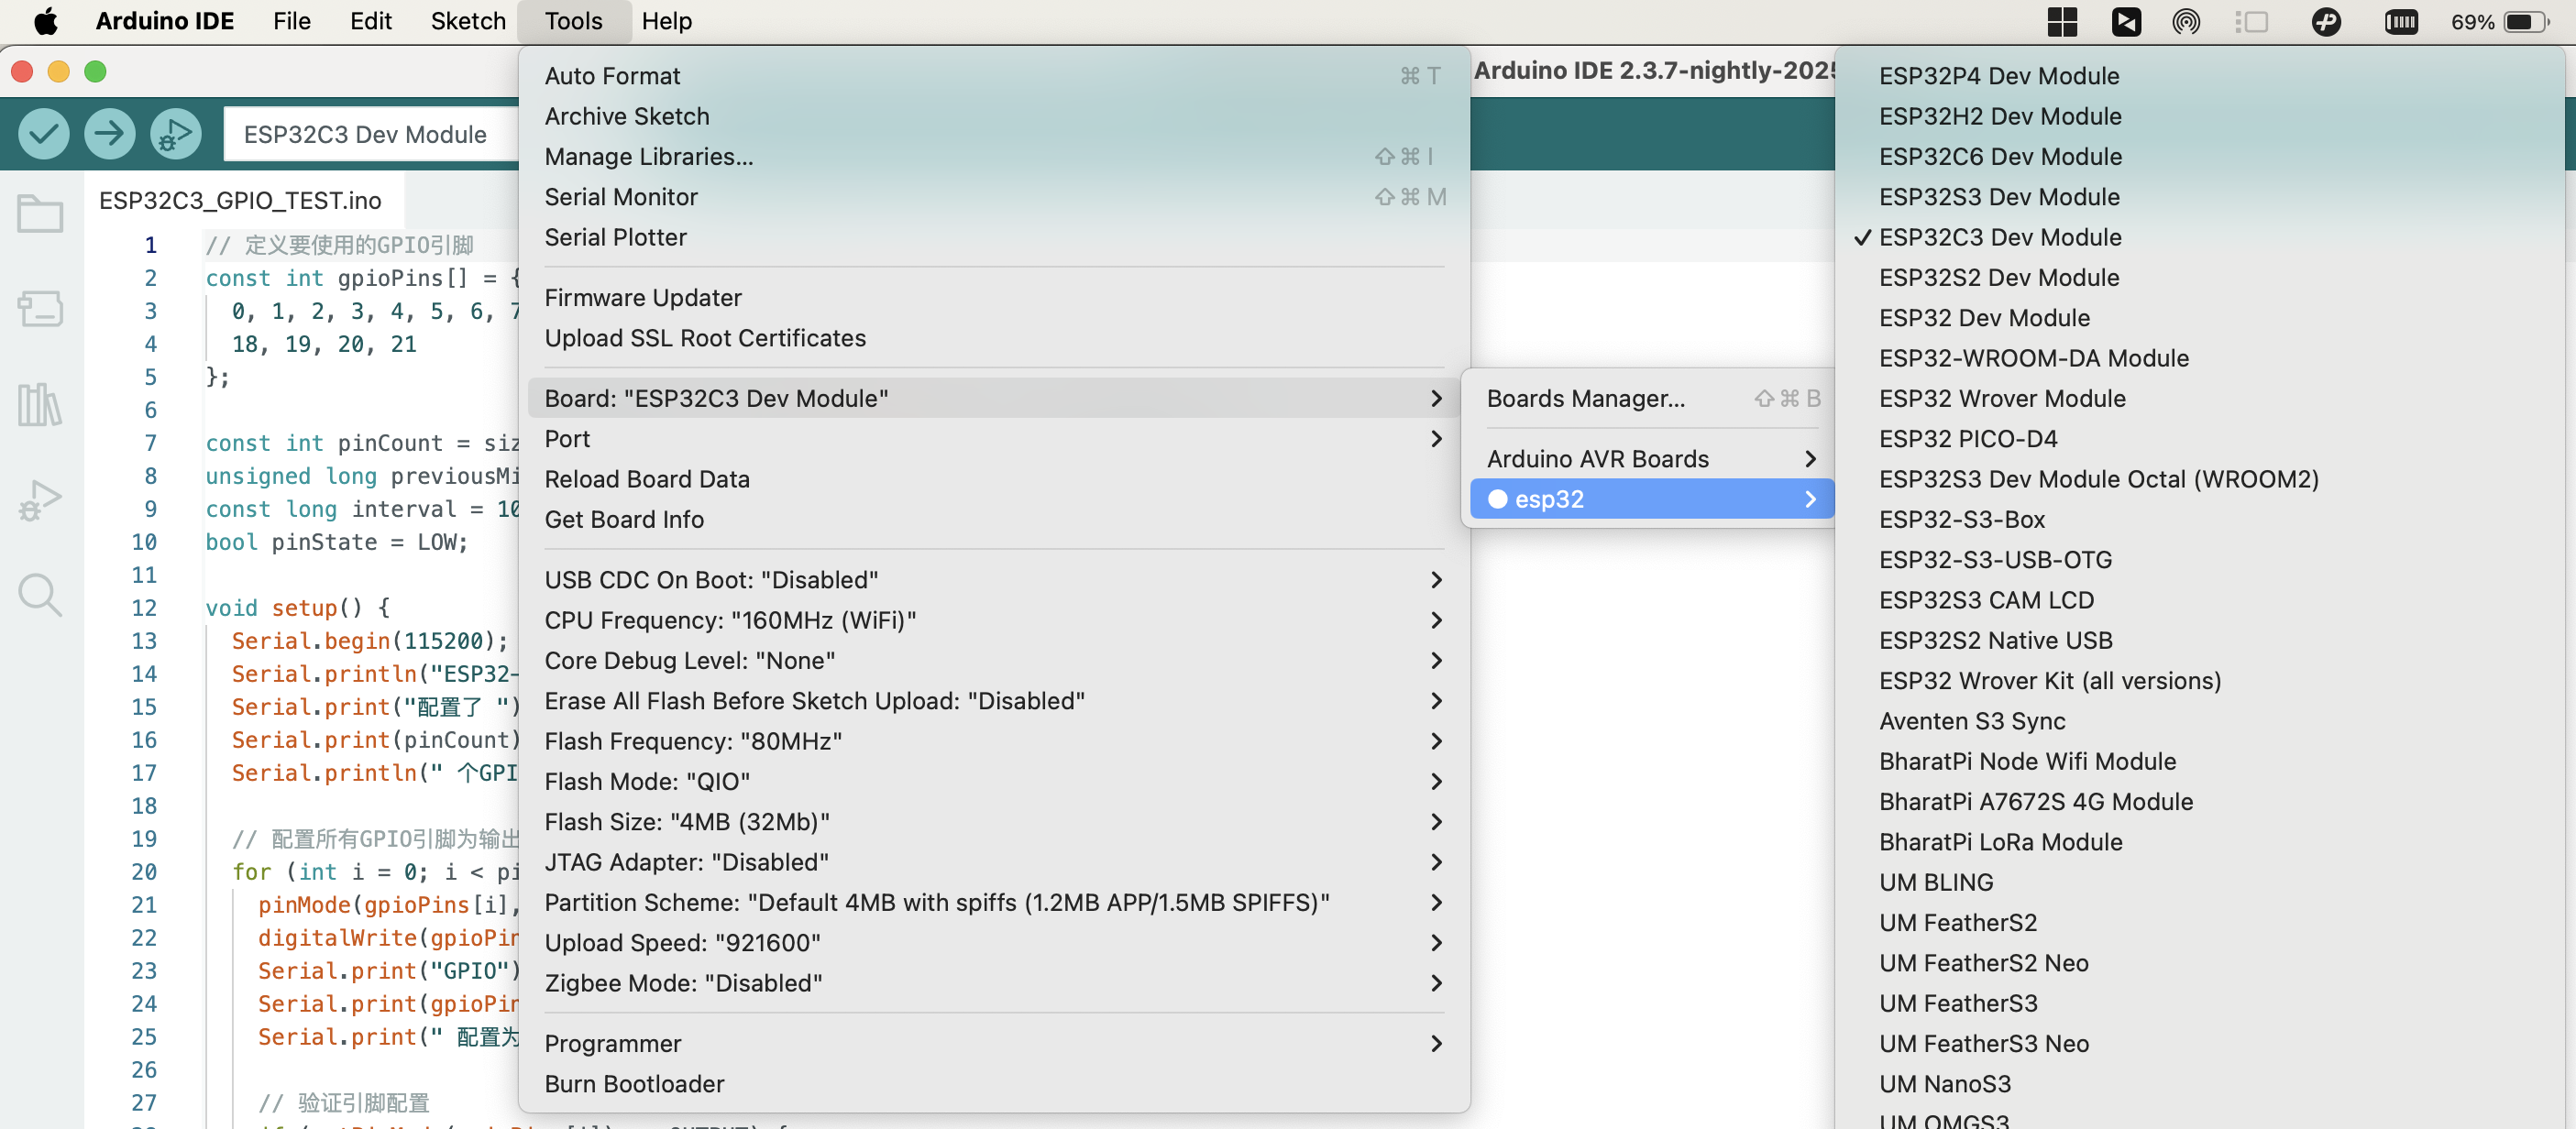Click the Upload arrow button
2576x1129 pixels.
[x=109, y=133]
